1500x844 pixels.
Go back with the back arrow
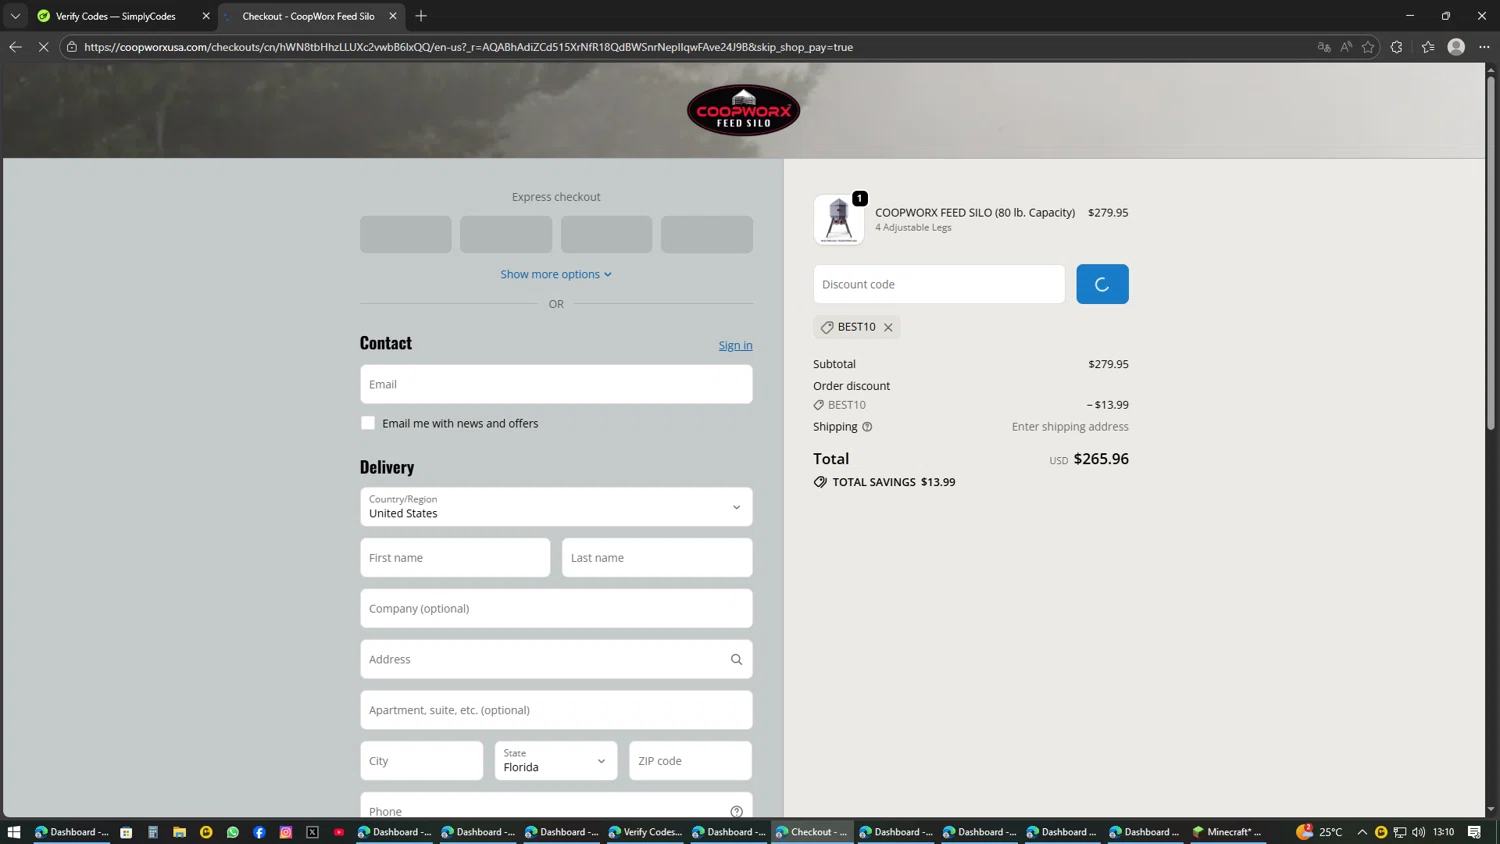(x=15, y=47)
